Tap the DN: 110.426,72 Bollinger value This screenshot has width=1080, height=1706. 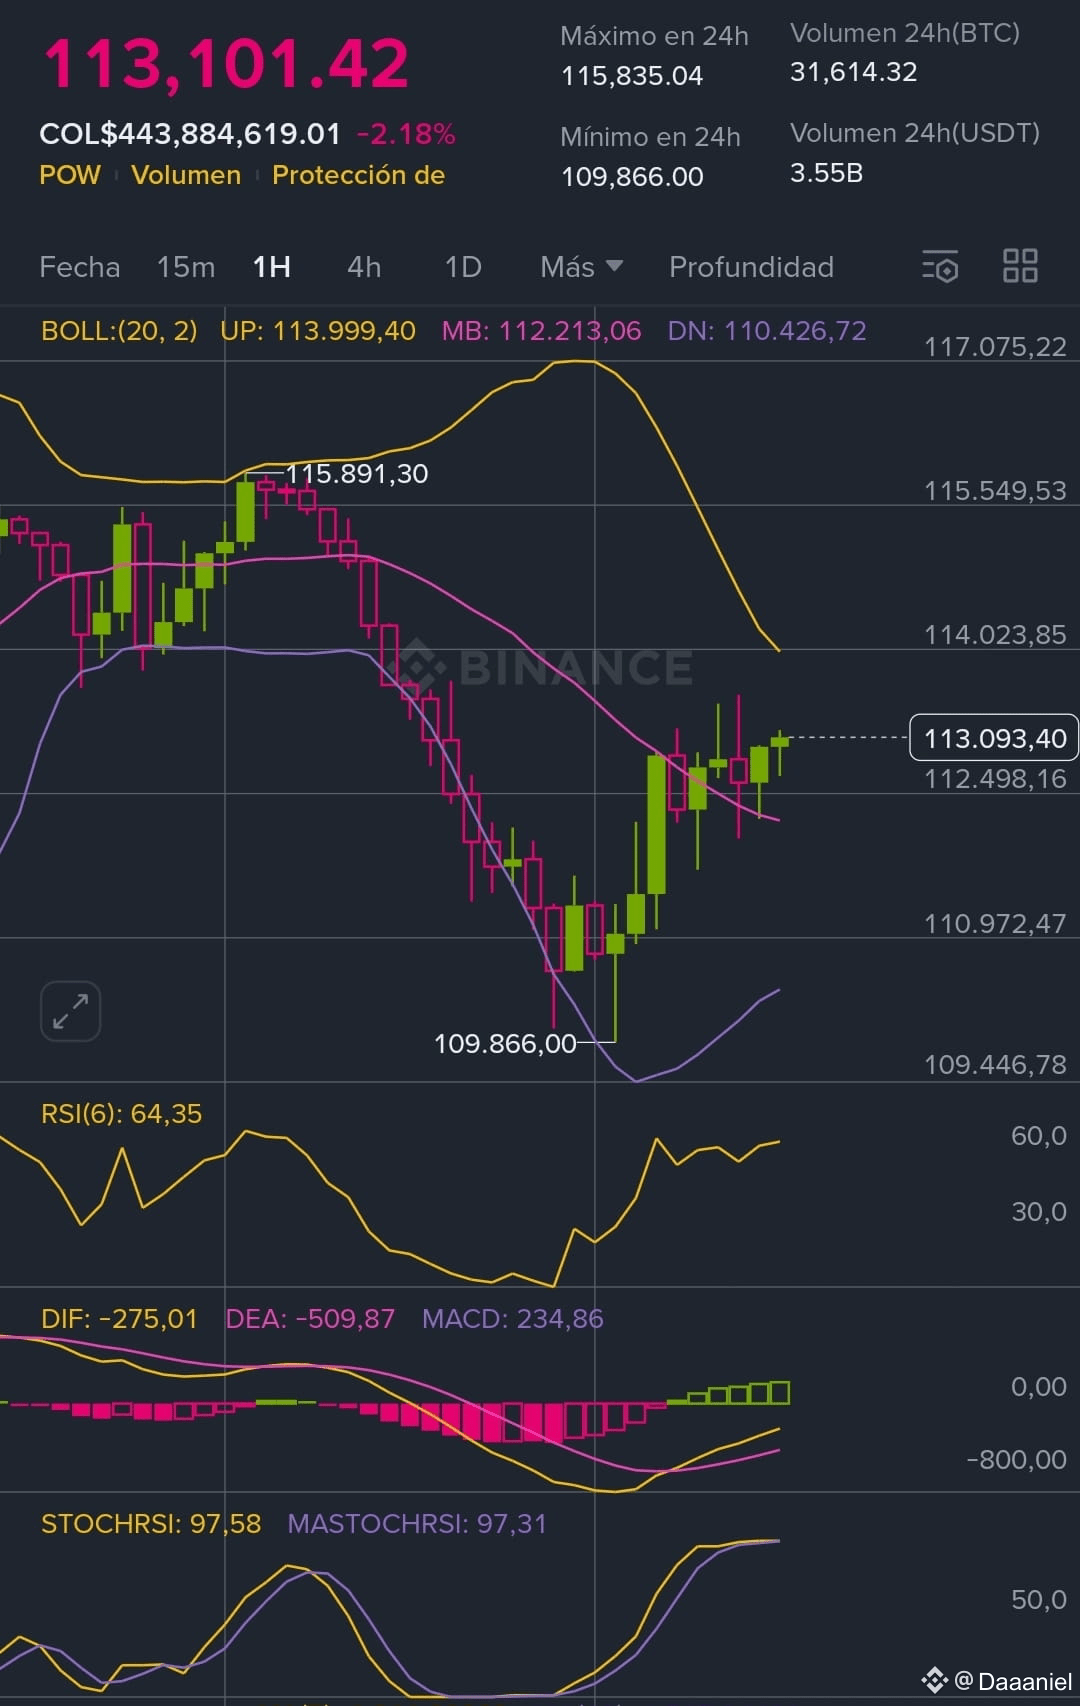click(x=767, y=331)
